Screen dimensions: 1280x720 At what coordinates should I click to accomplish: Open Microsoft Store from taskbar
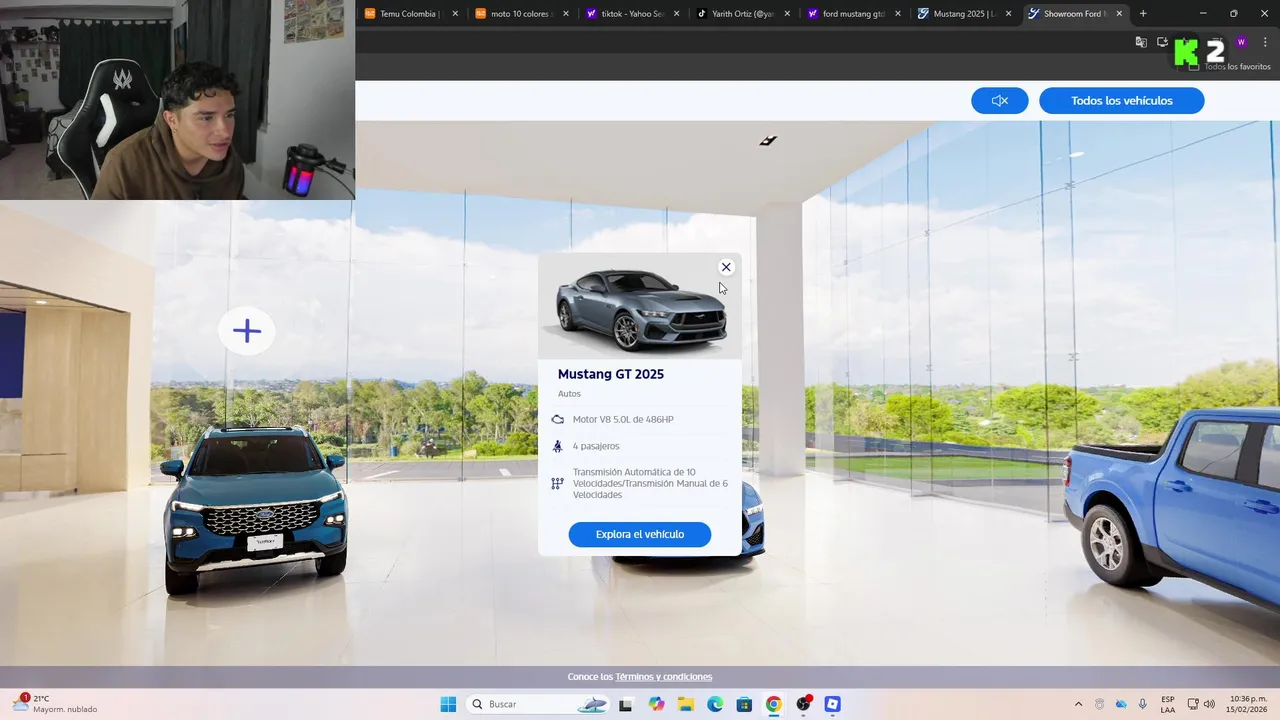click(744, 704)
